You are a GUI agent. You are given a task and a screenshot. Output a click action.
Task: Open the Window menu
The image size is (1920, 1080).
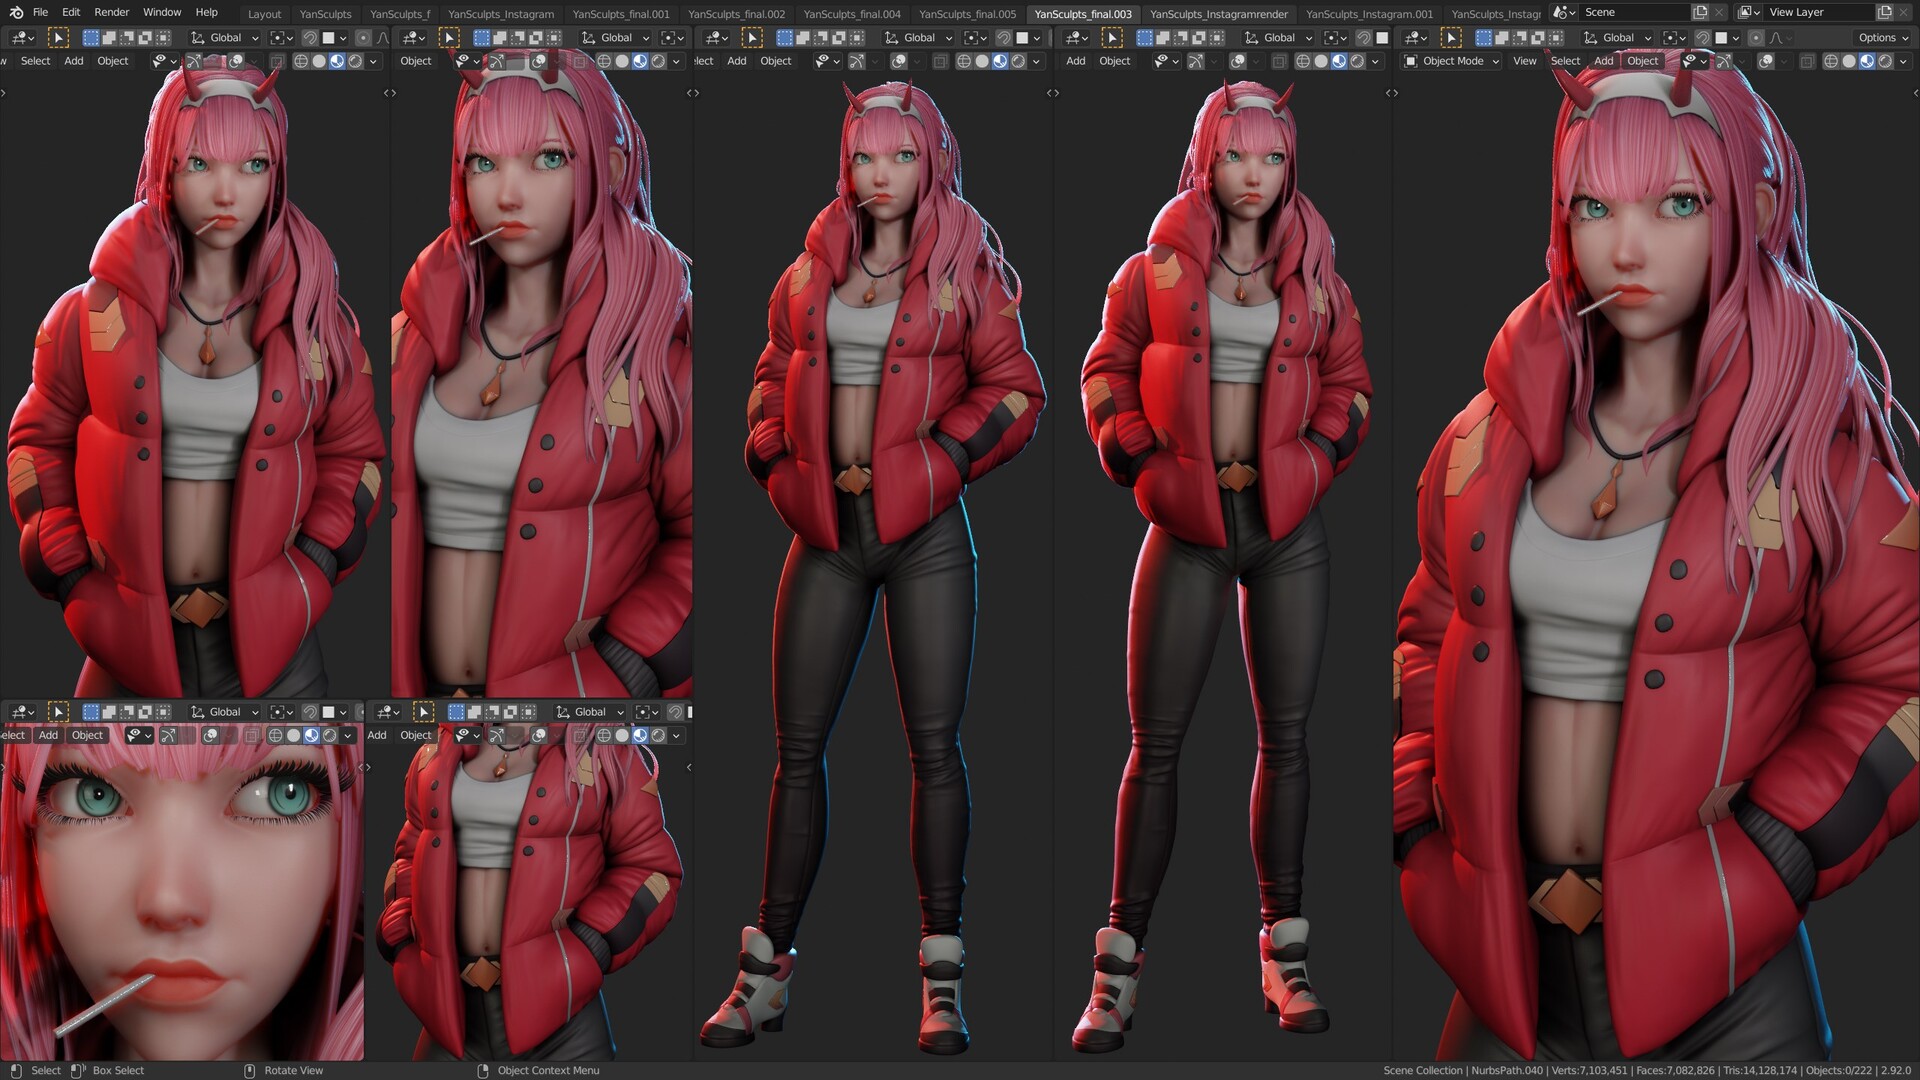coord(162,12)
